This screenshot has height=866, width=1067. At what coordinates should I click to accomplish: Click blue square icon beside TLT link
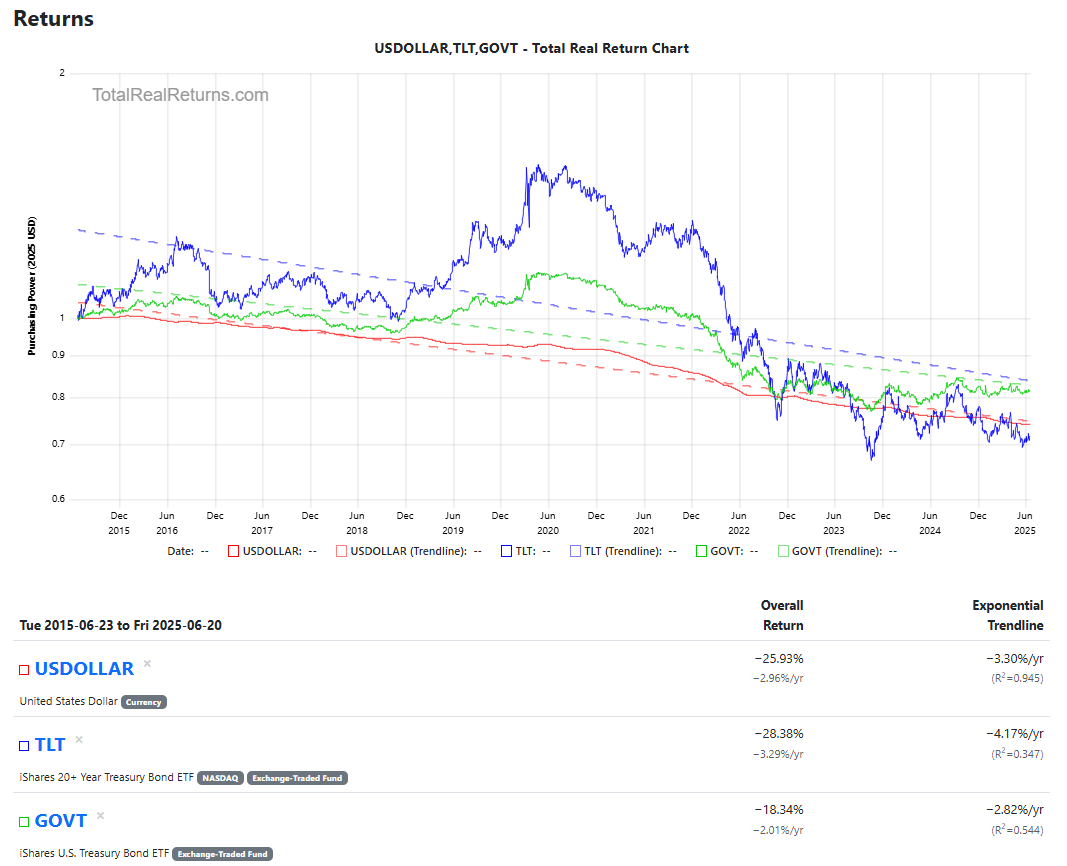24,746
